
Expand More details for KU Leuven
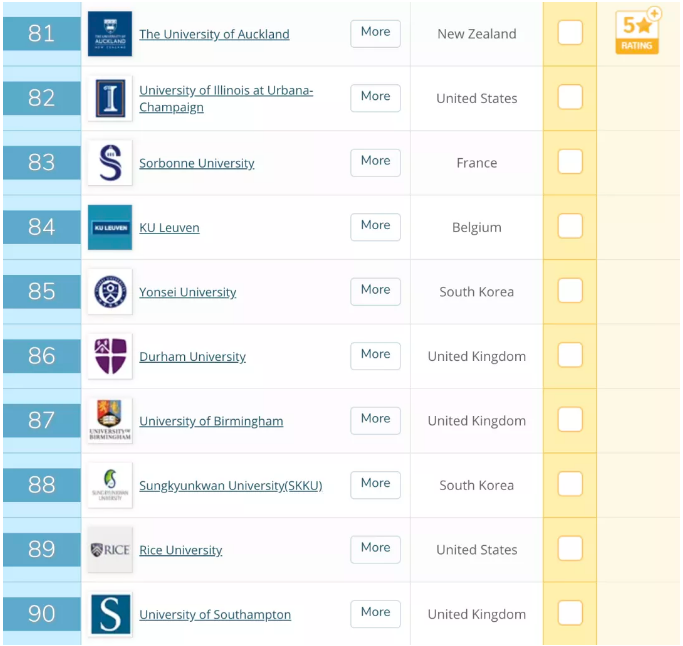click(x=375, y=226)
